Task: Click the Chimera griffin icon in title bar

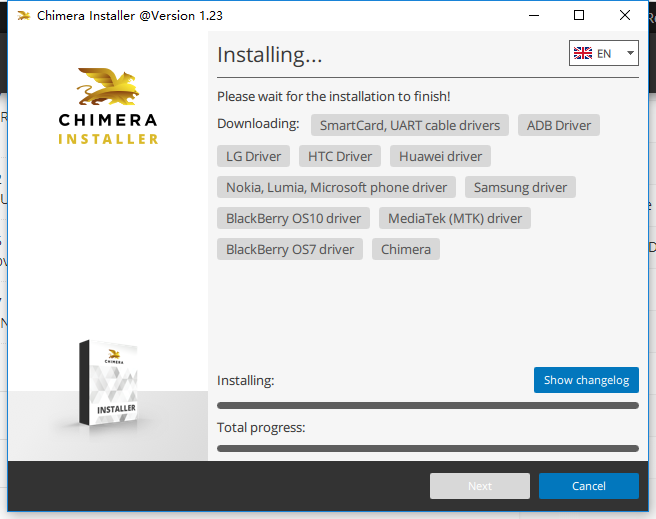Action: pos(24,16)
